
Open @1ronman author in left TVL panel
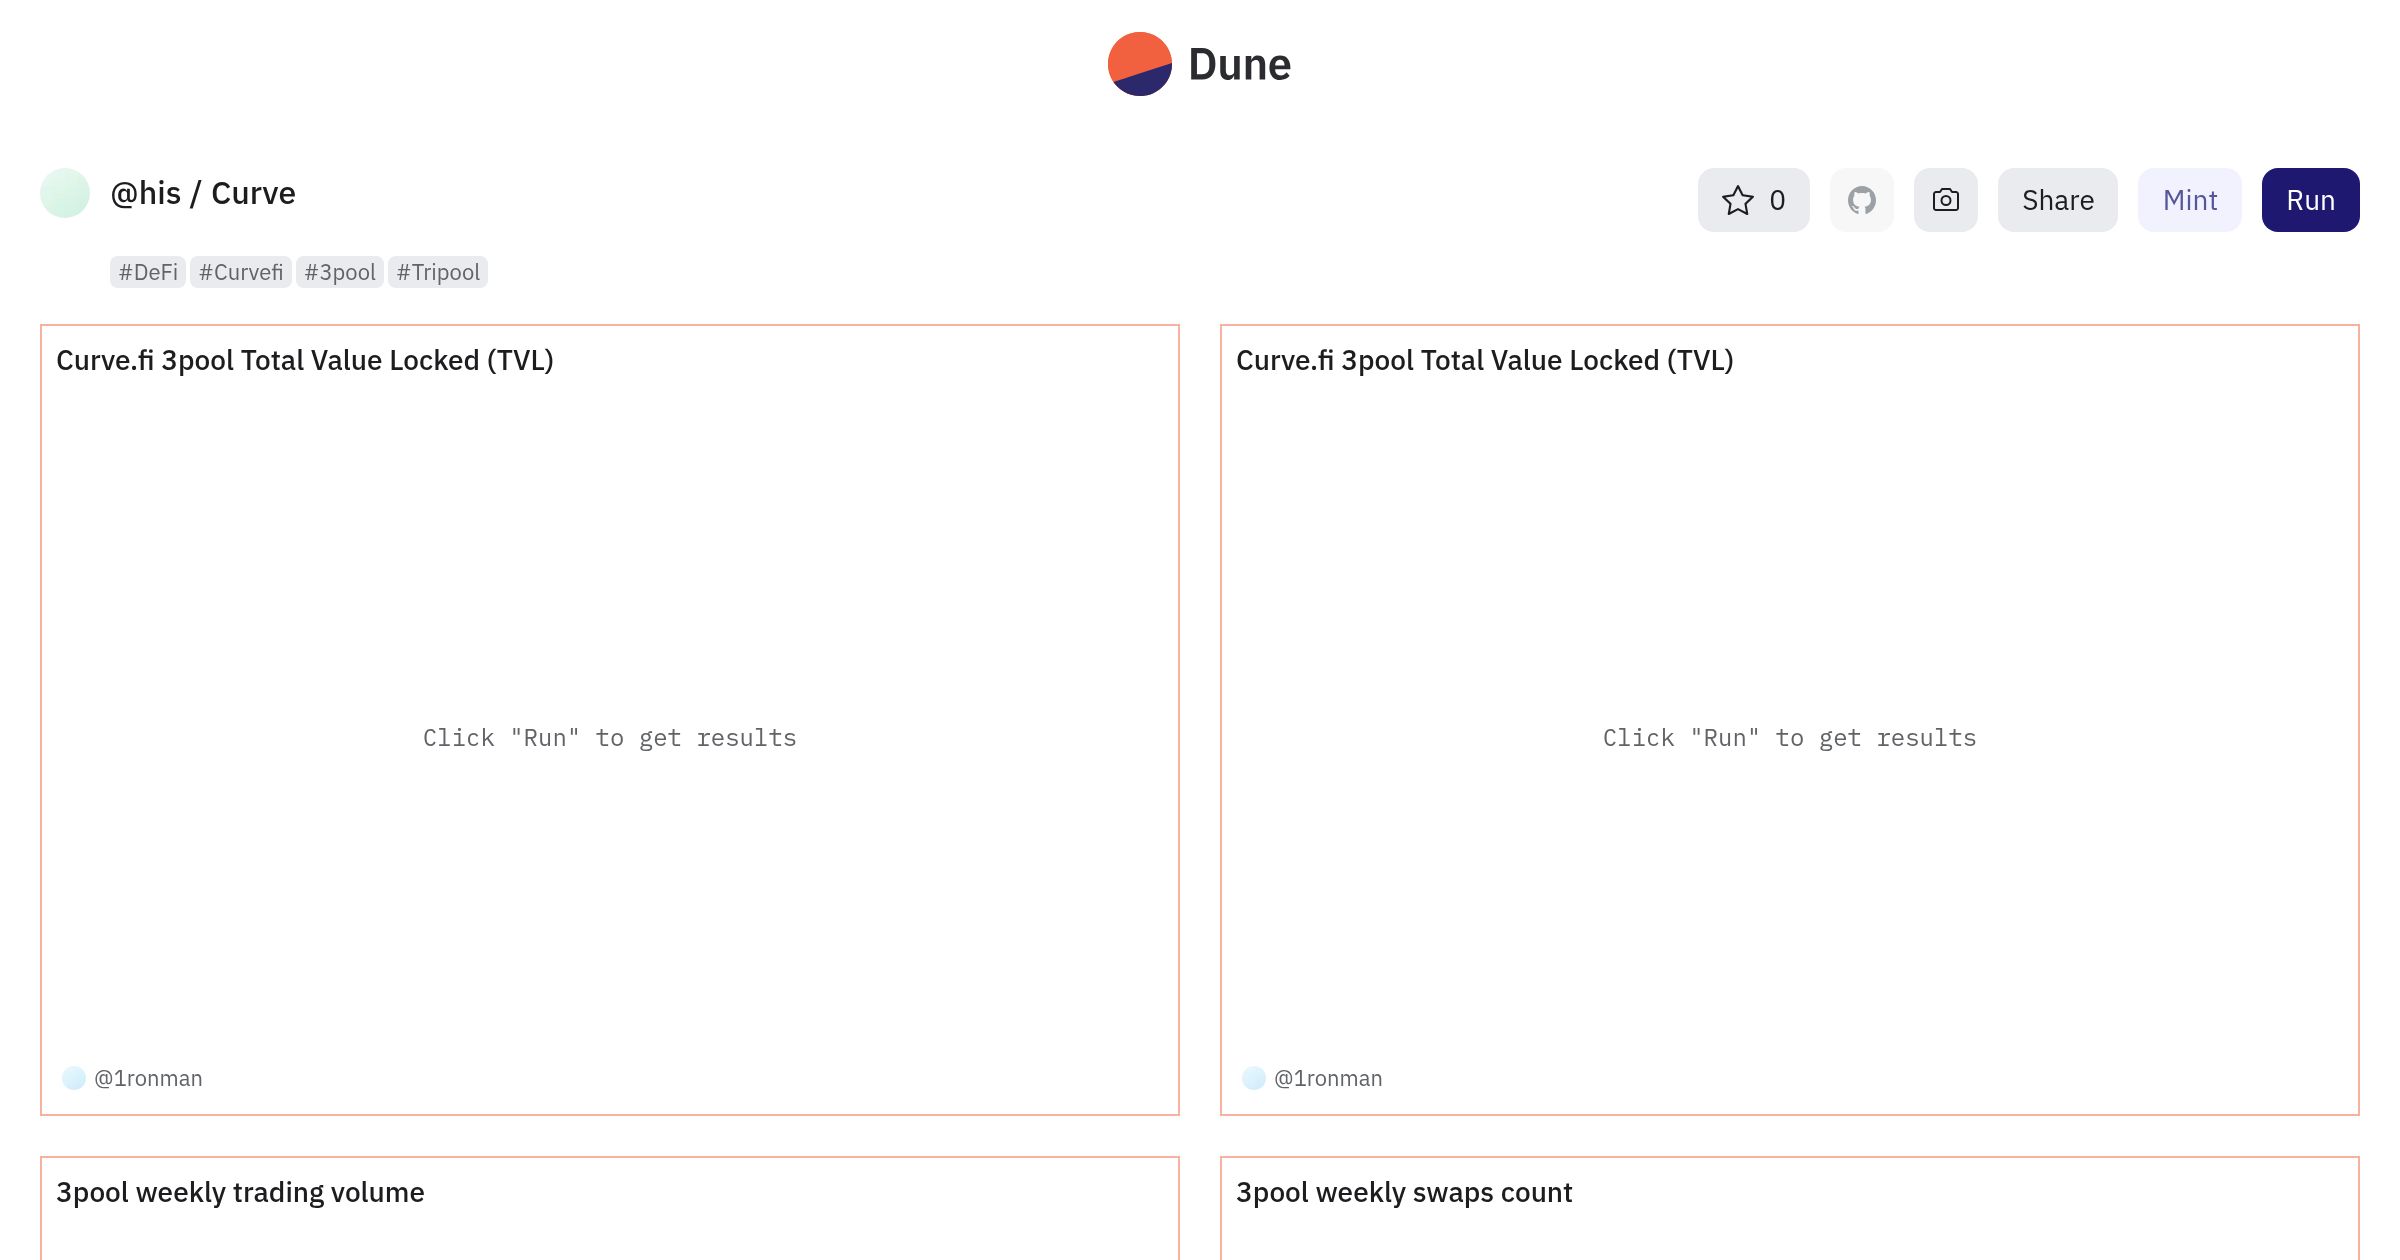[148, 1078]
